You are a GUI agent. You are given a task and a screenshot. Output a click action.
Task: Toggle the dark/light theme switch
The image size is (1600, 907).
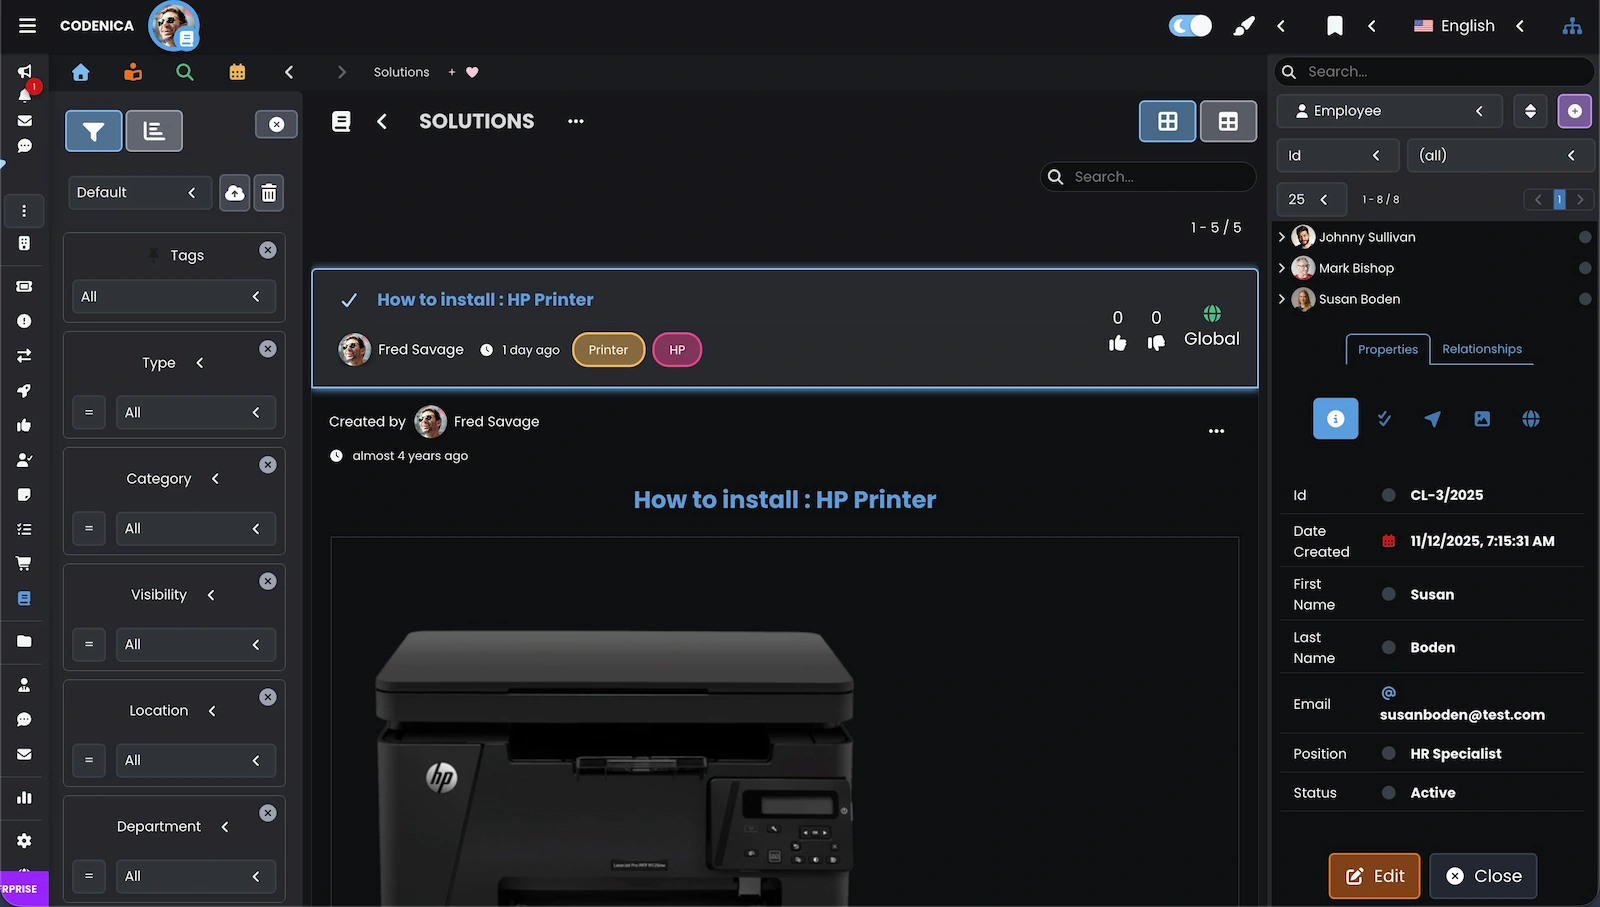(x=1189, y=25)
